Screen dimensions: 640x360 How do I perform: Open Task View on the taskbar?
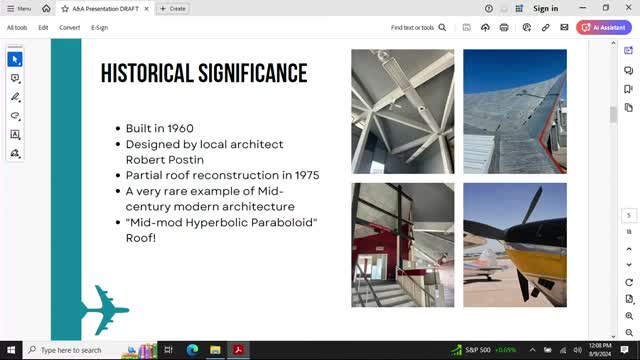coord(168,350)
